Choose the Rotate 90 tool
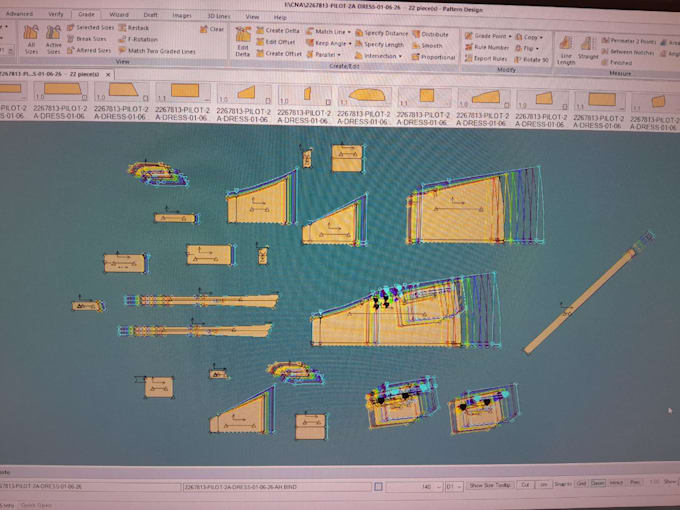680x510 pixels. (x=531, y=59)
